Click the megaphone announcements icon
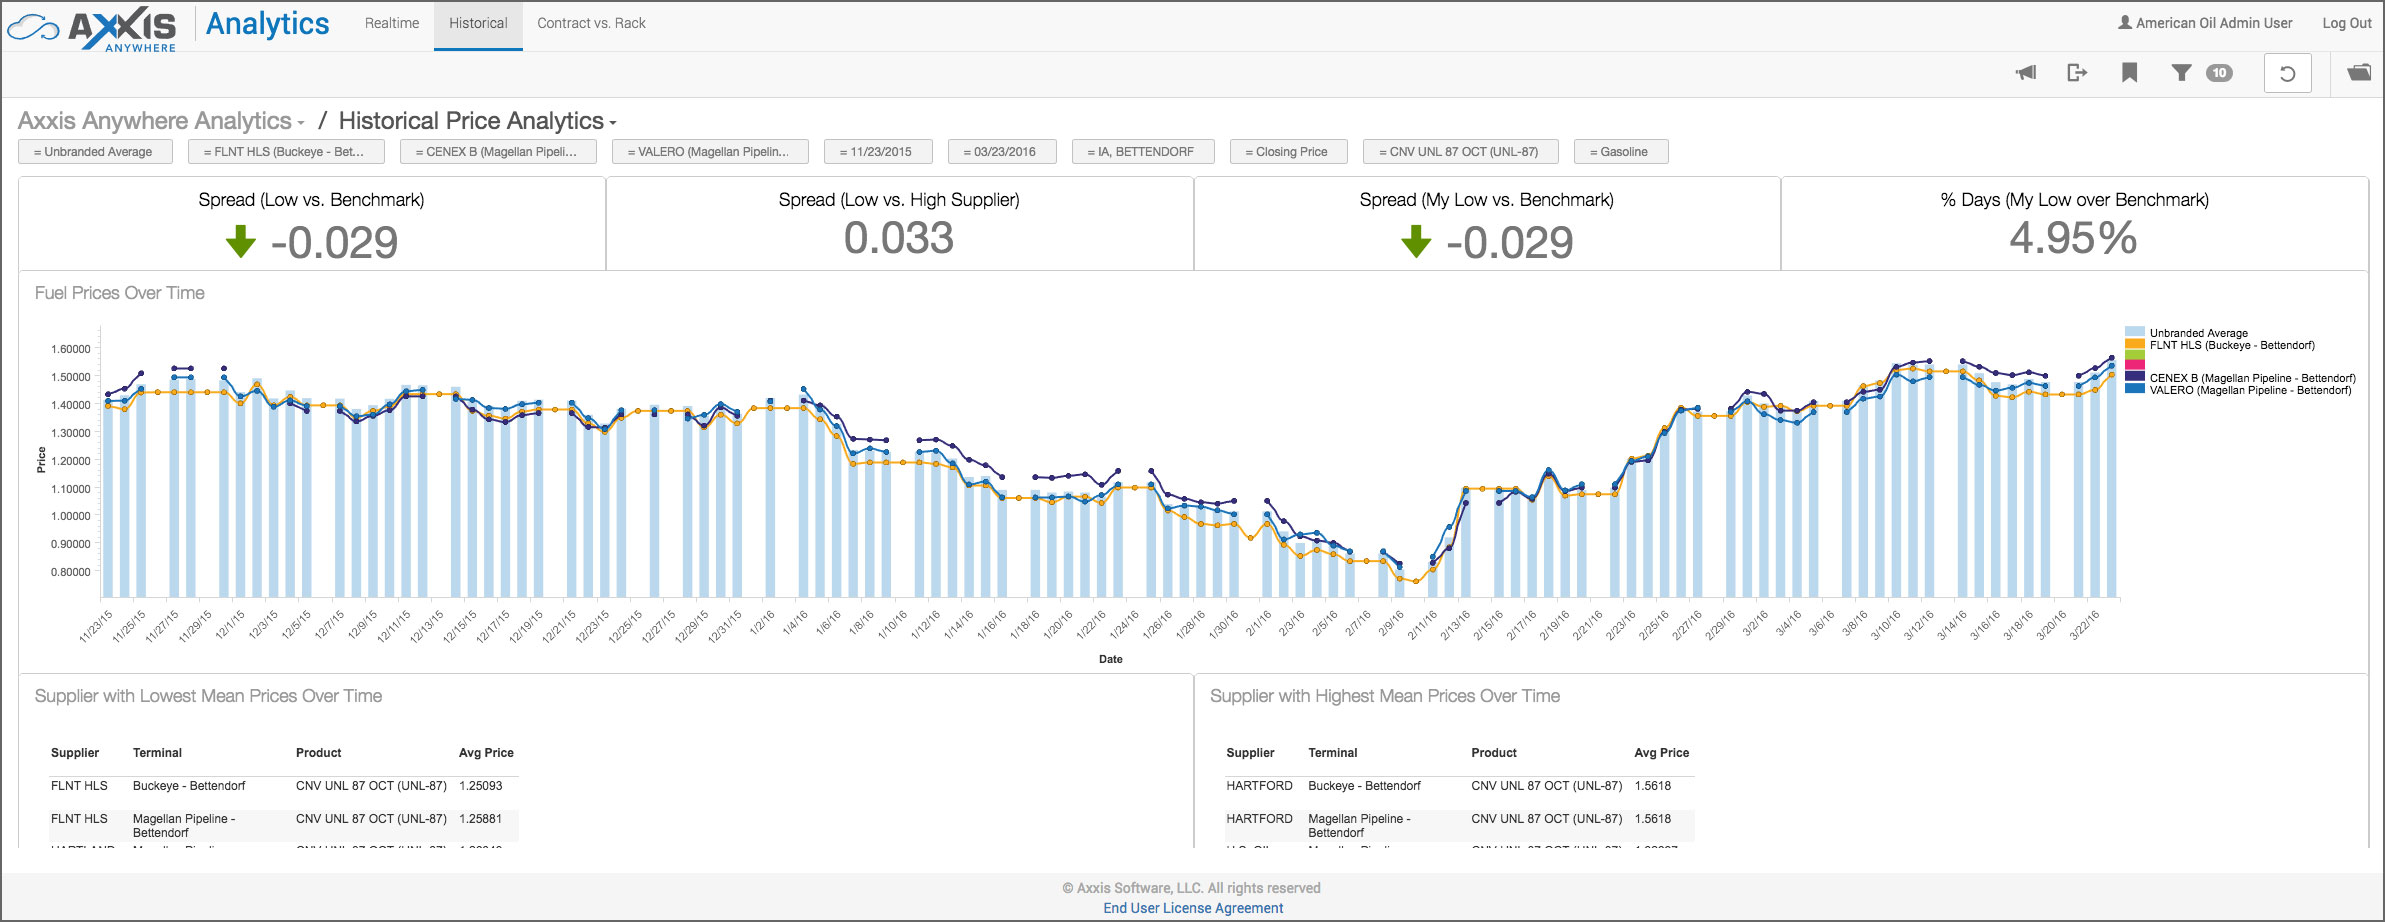 [2026, 73]
